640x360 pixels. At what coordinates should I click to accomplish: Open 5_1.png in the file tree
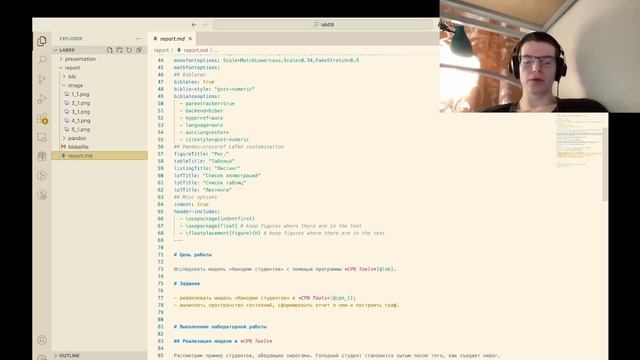(80, 129)
